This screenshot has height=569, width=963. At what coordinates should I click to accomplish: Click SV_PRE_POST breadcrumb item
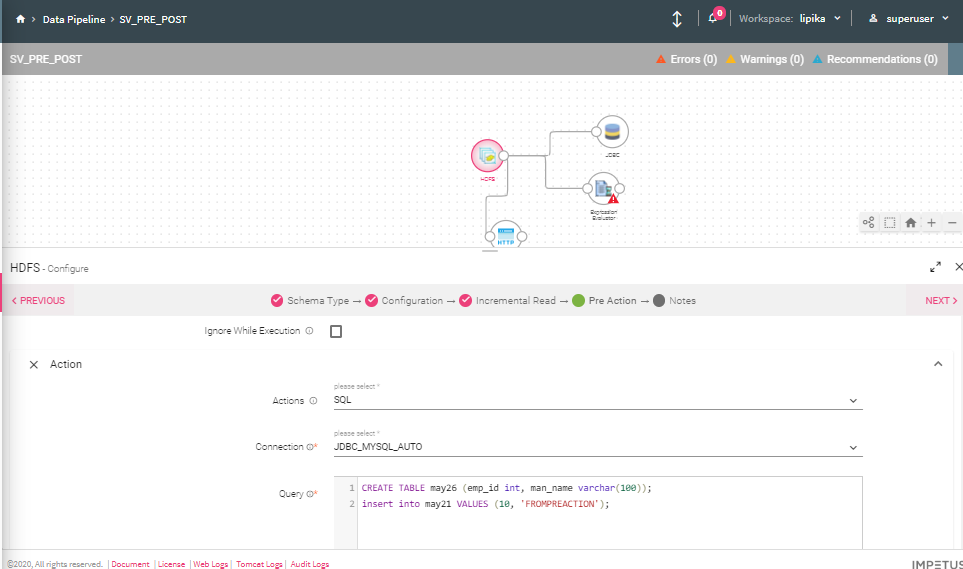click(x=153, y=20)
